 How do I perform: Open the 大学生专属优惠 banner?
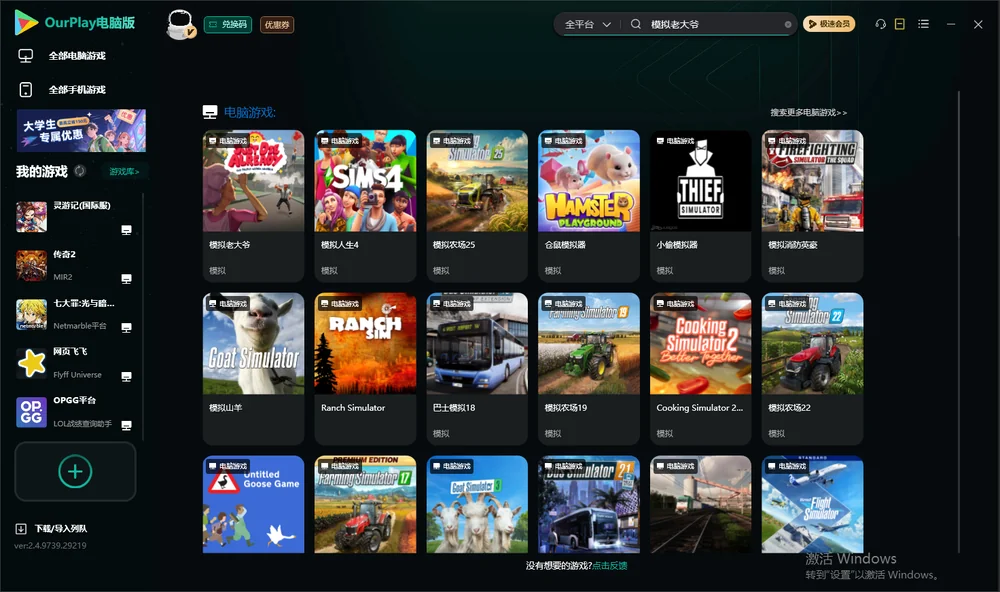81,131
